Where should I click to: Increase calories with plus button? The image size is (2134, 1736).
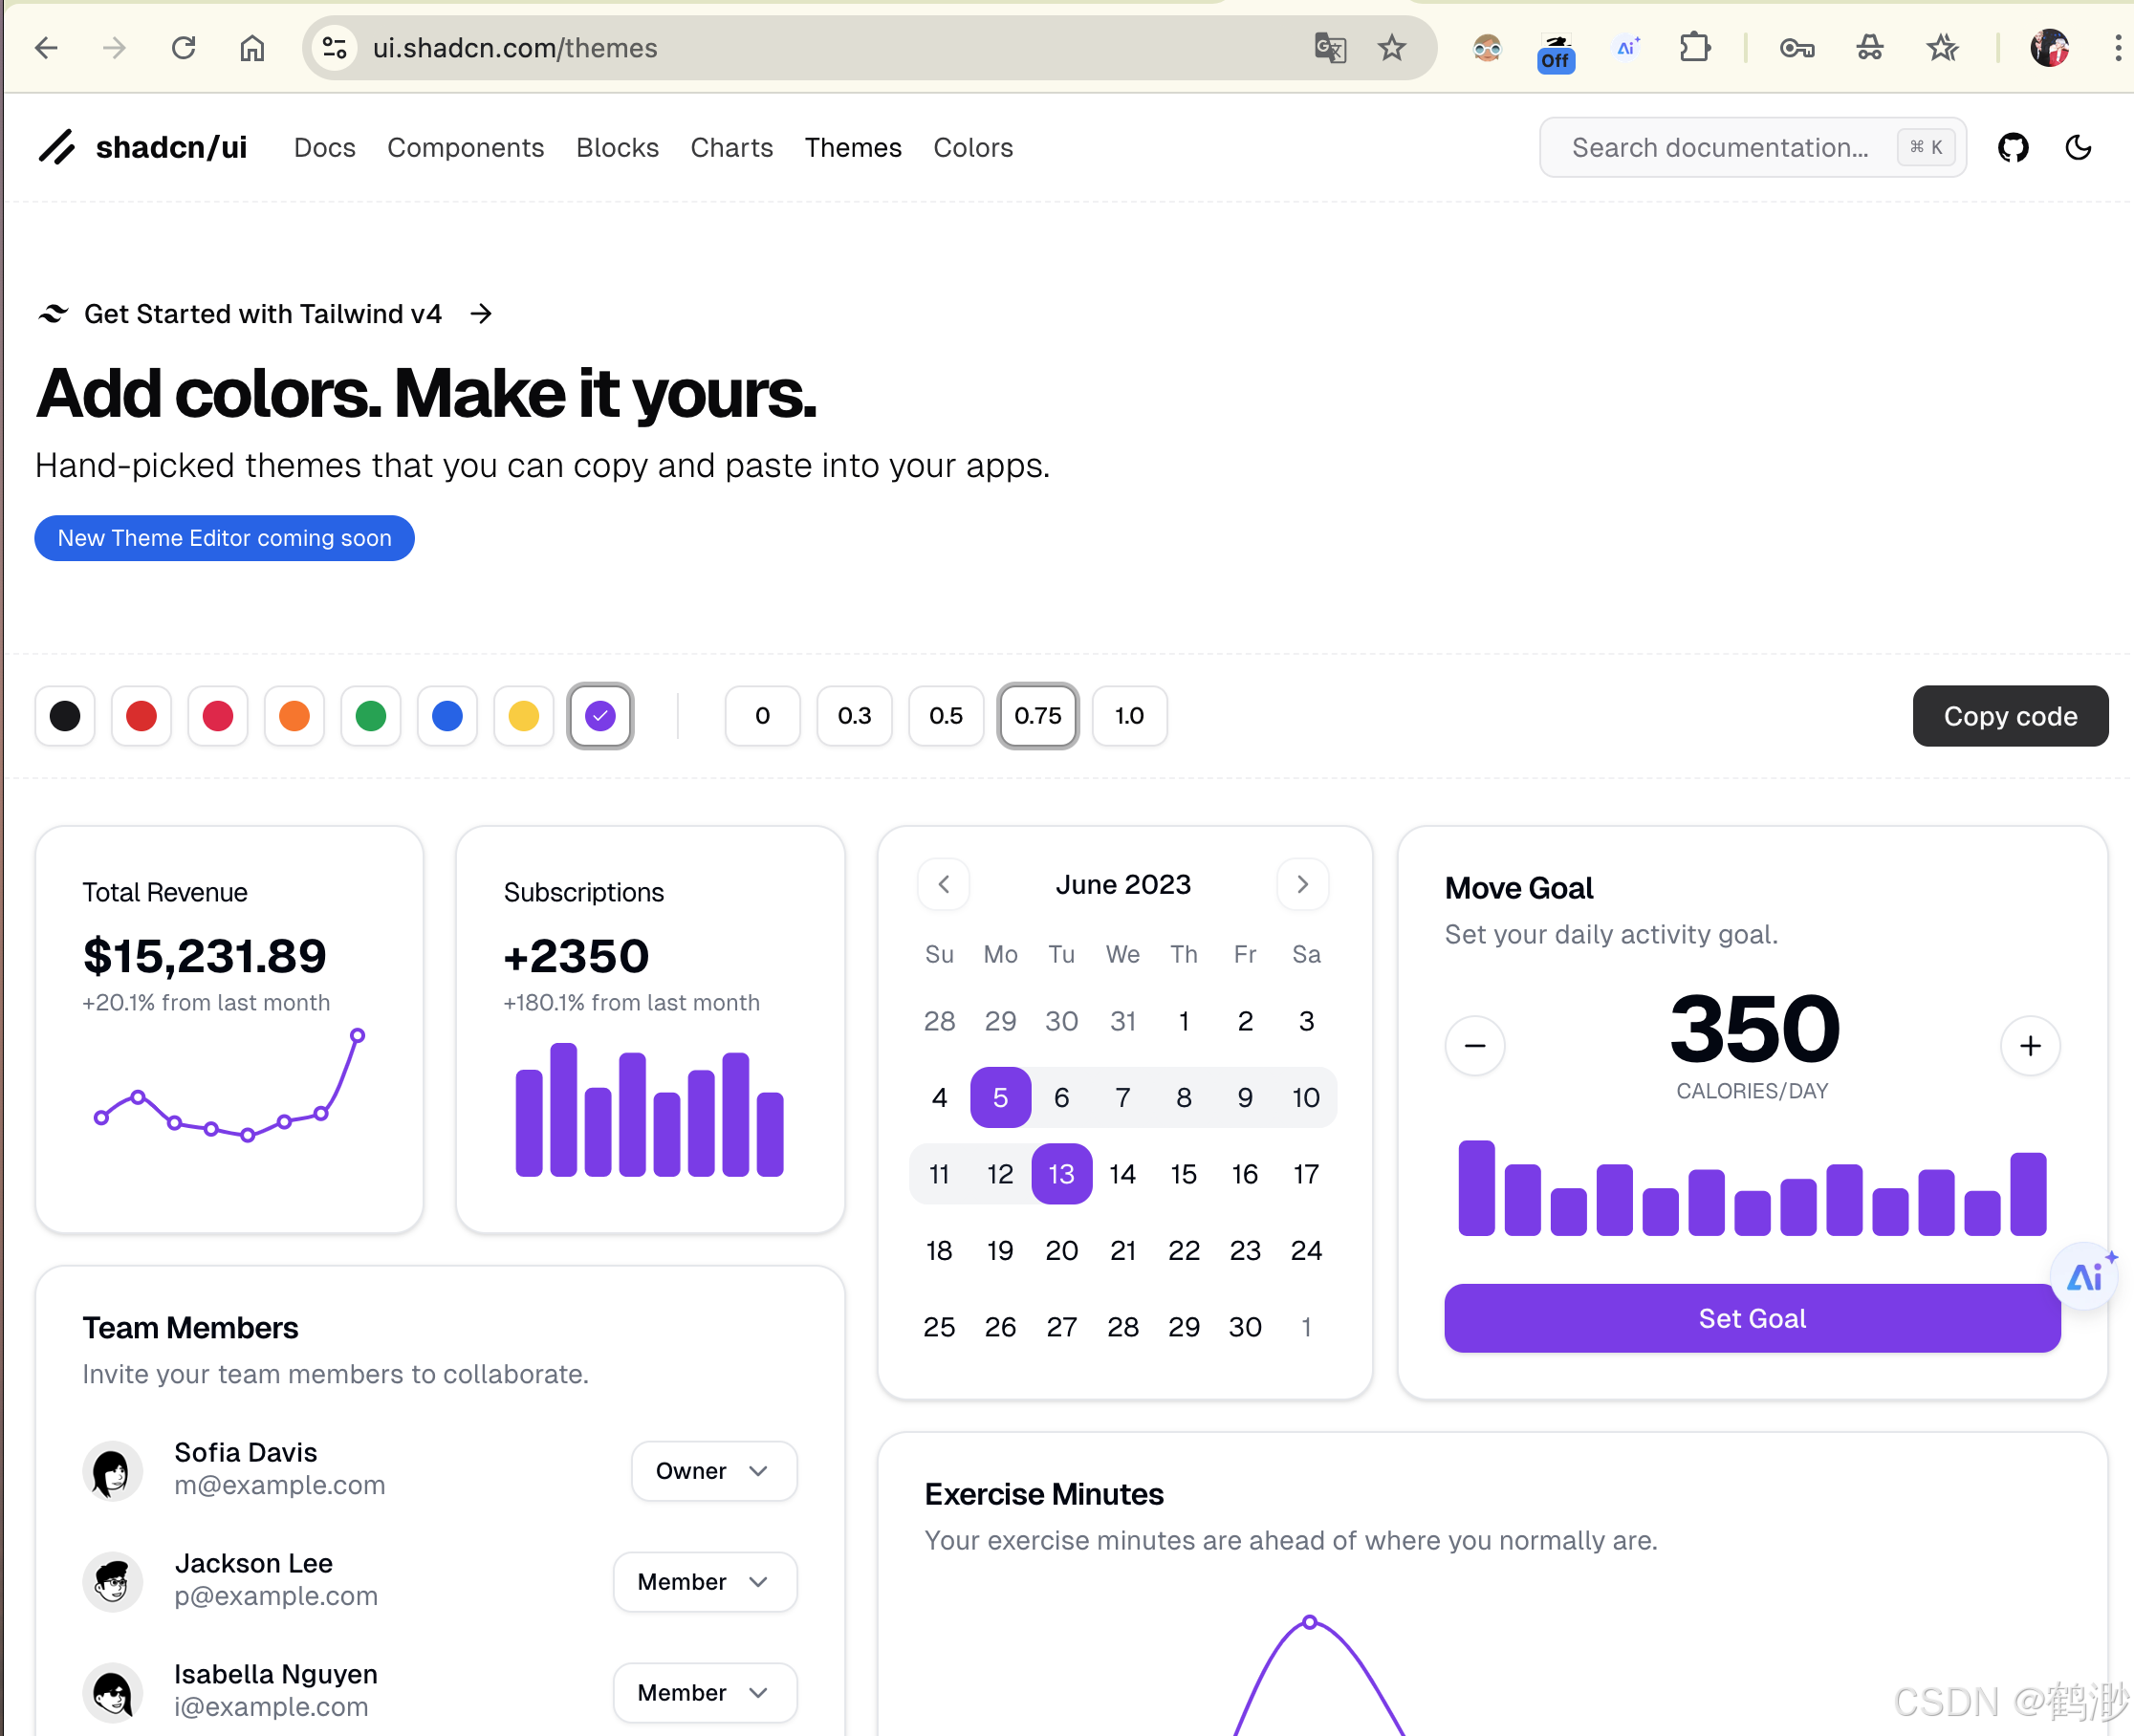[2029, 1046]
